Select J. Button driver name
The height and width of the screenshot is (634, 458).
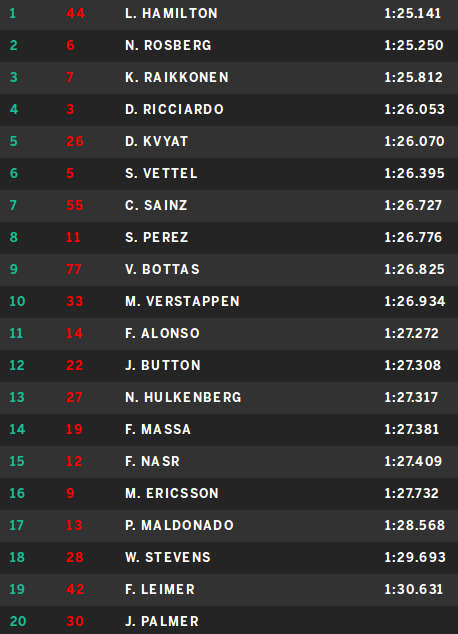tap(163, 365)
